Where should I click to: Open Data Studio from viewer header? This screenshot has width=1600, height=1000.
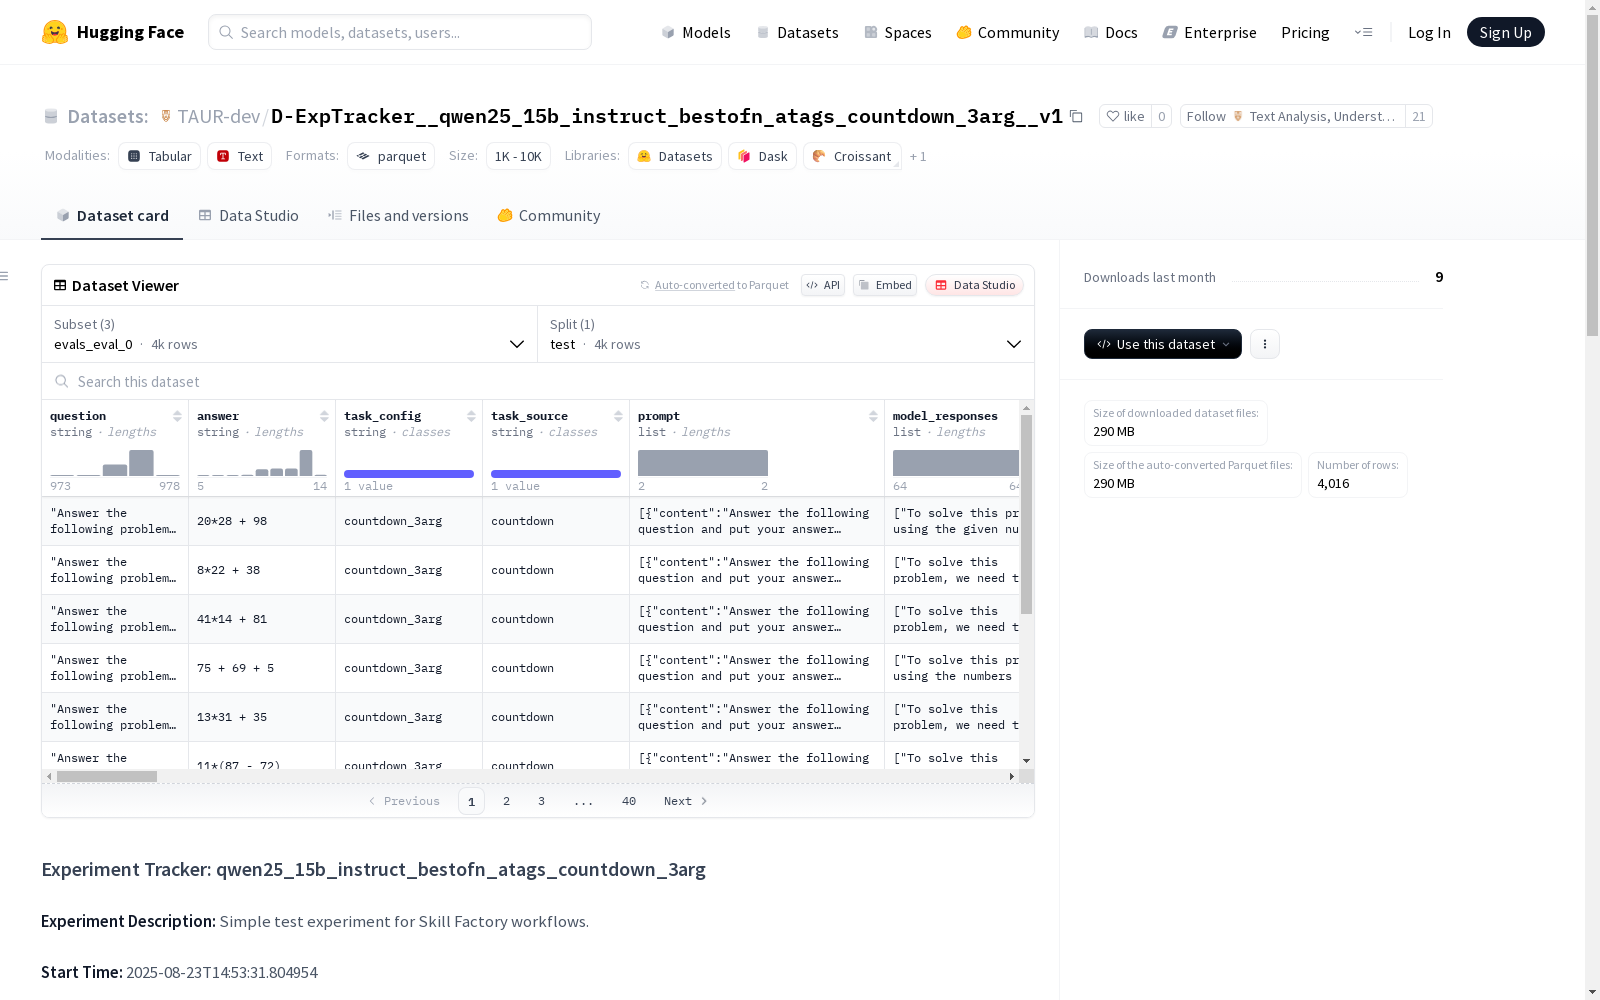(x=974, y=285)
